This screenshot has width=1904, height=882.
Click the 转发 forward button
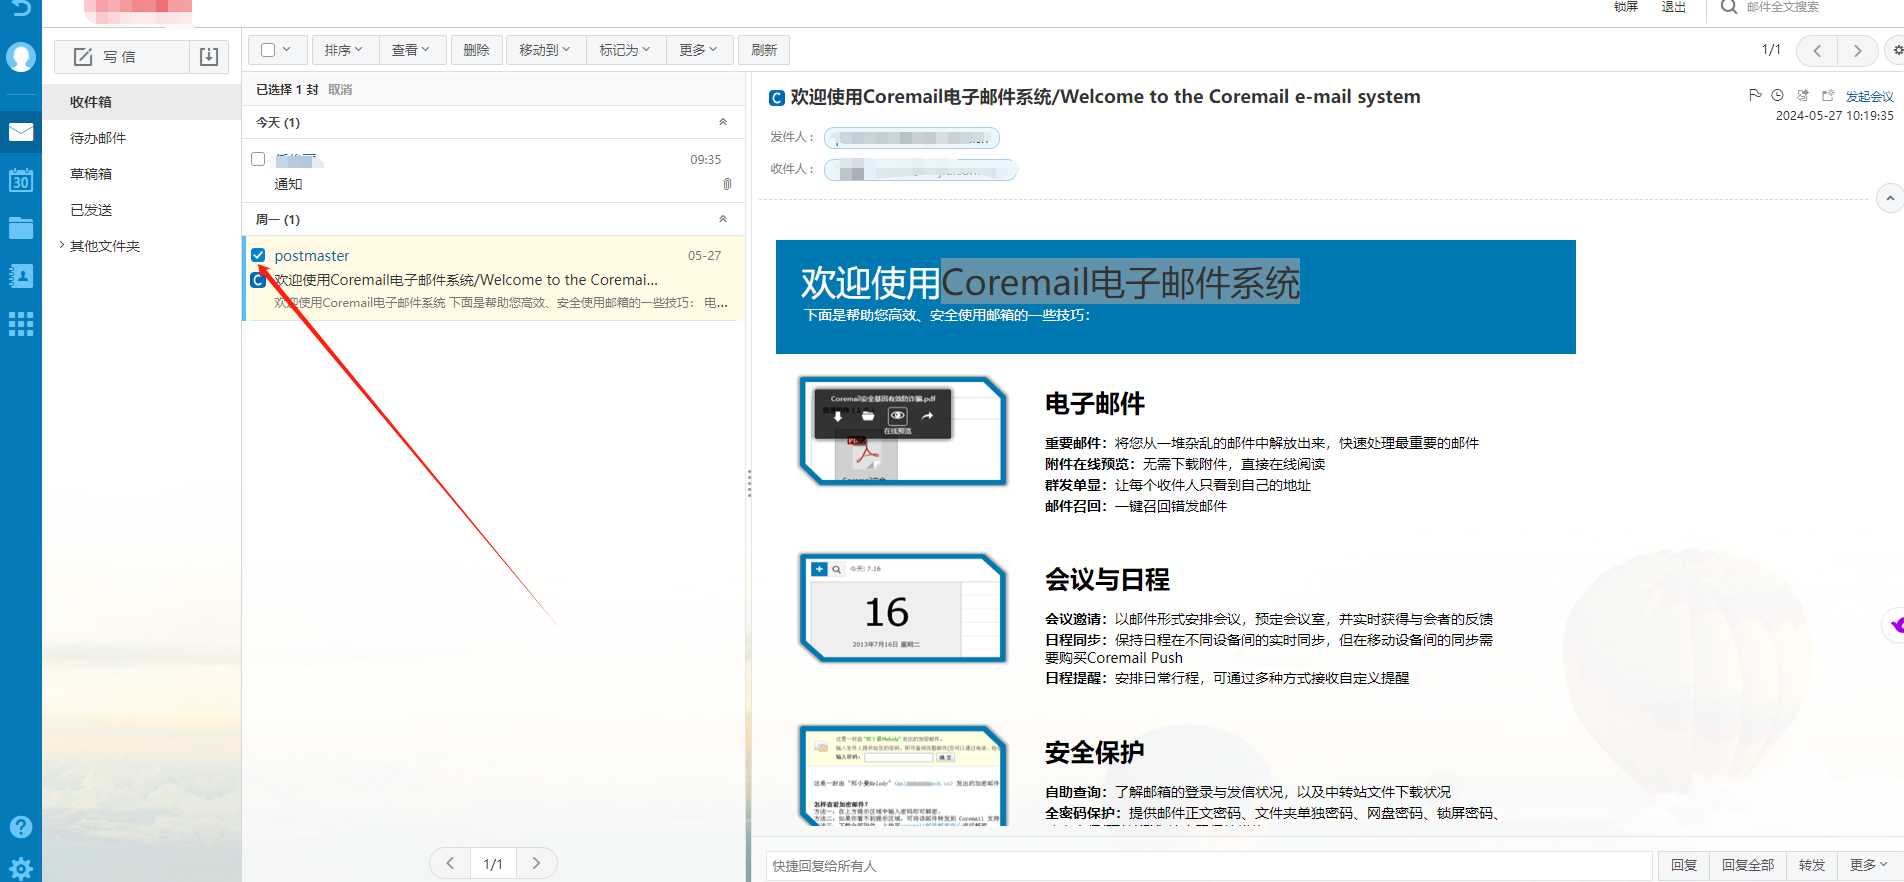tap(1812, 865)
